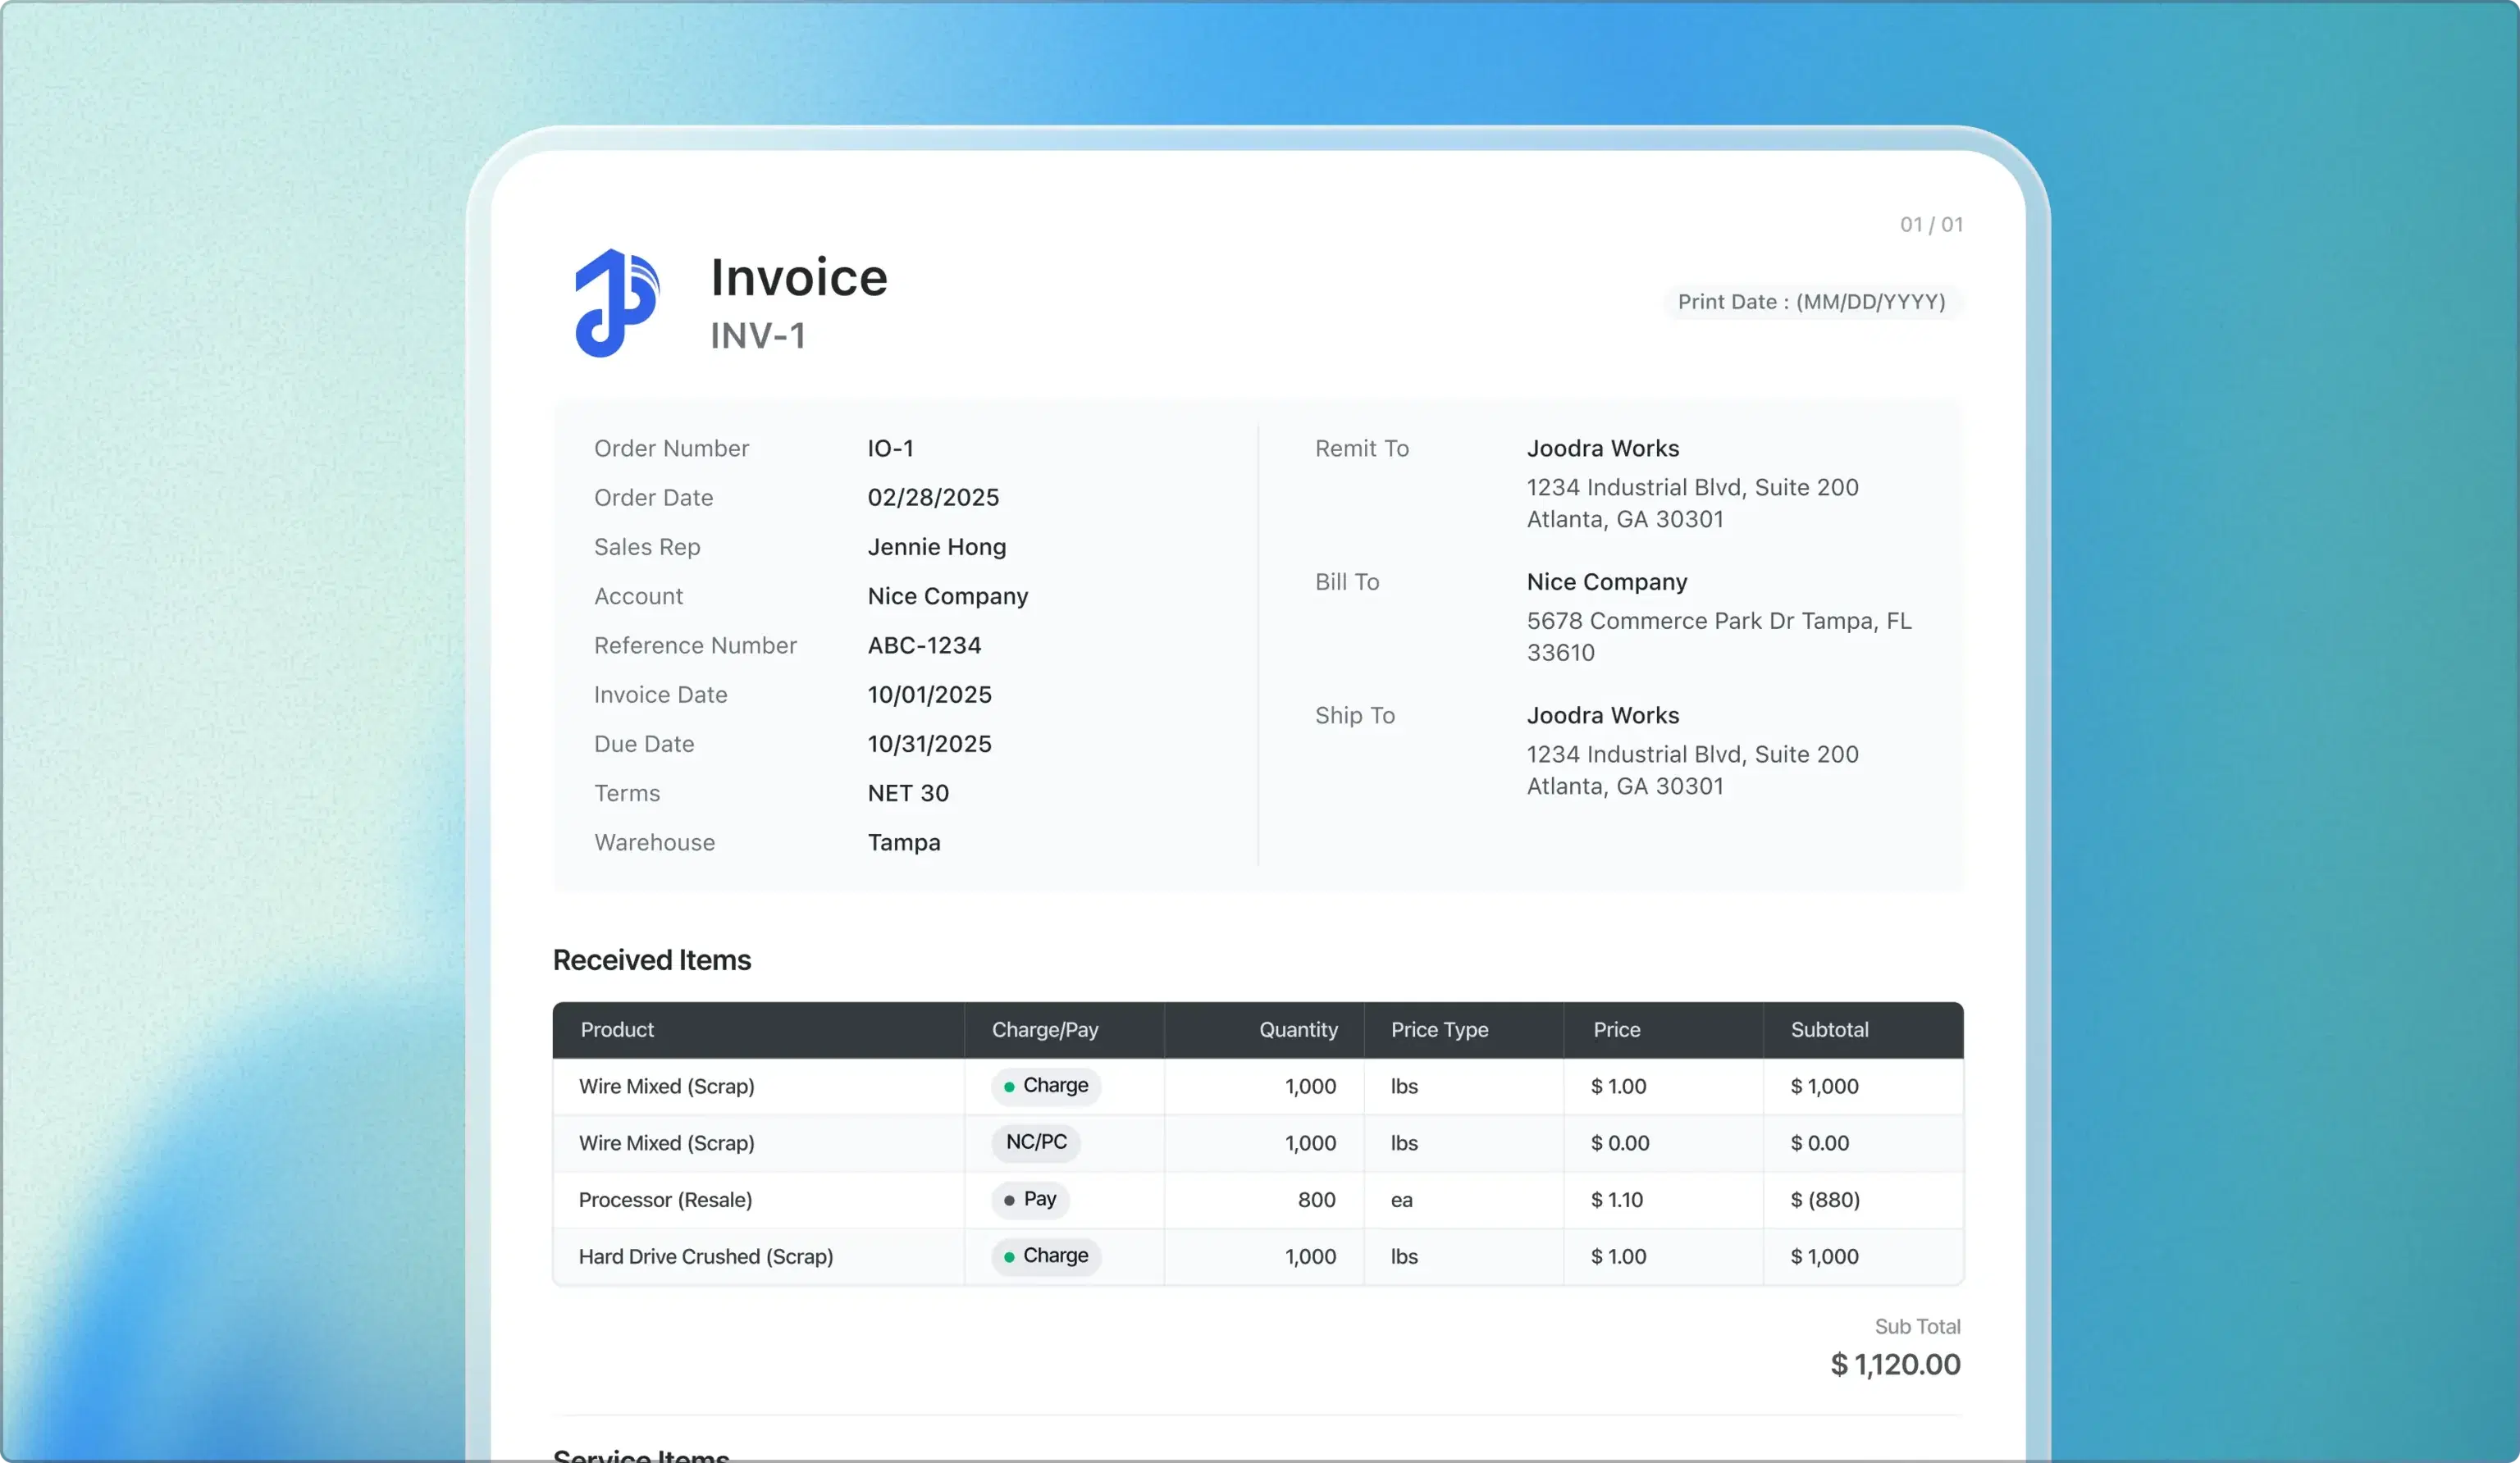Click the NC/PC badge
This screenshot has width=2520, height=1463.
pyautogui.click(x=1036, y=1142)
